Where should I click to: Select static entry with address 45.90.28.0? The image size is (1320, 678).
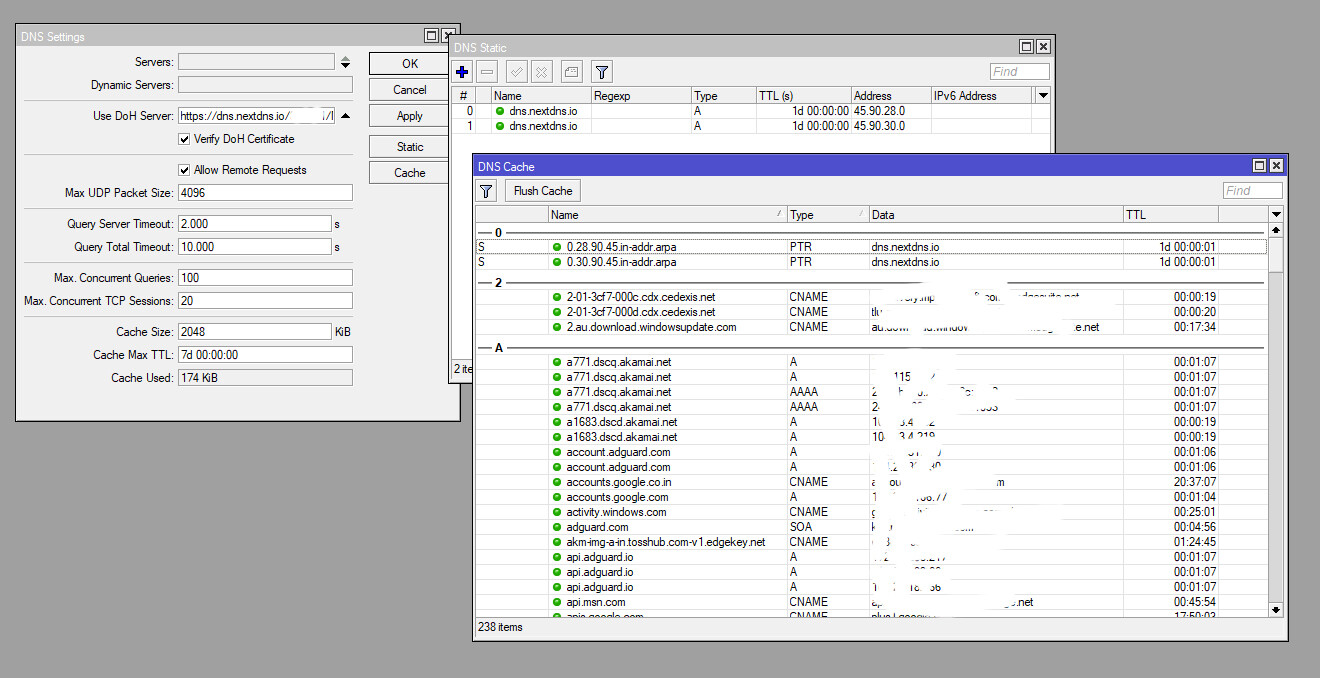[x=751, y=111]
